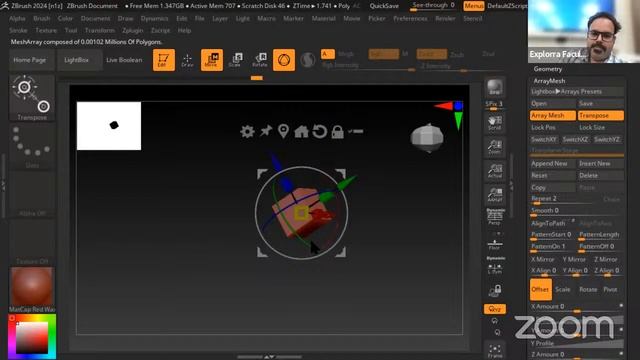
Task: Select the Rotate mode icon
Action: (x=260, y=60)
